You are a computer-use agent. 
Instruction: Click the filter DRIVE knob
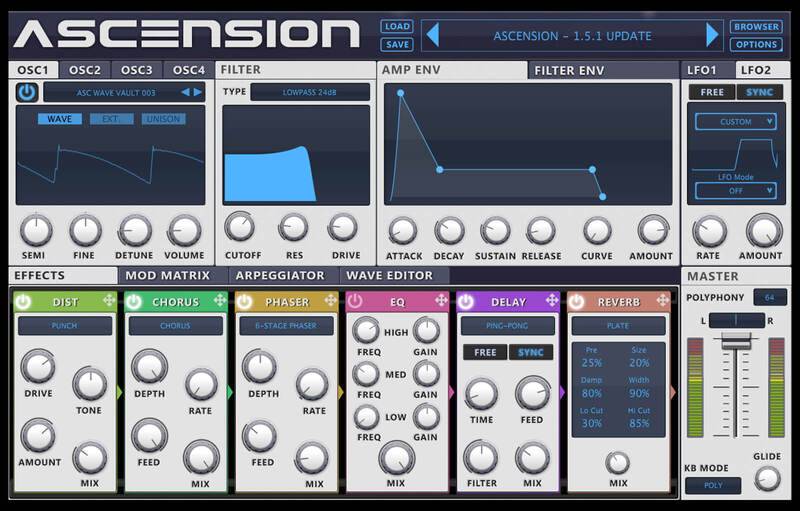click(x=343, y=227)
